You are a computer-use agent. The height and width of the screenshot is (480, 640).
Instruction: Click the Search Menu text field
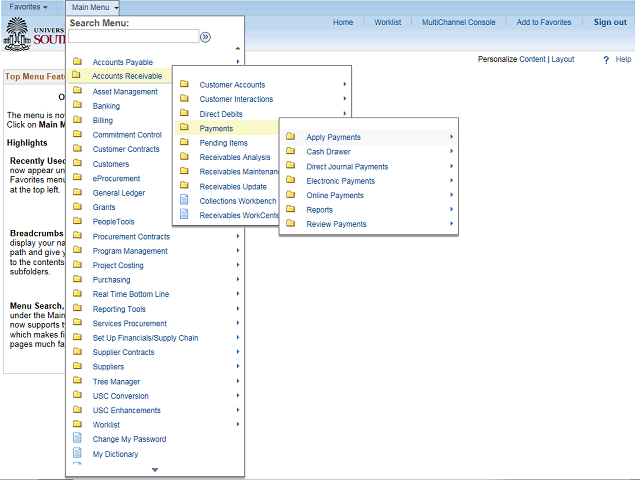pyautogui.click(x=132, y=37)
